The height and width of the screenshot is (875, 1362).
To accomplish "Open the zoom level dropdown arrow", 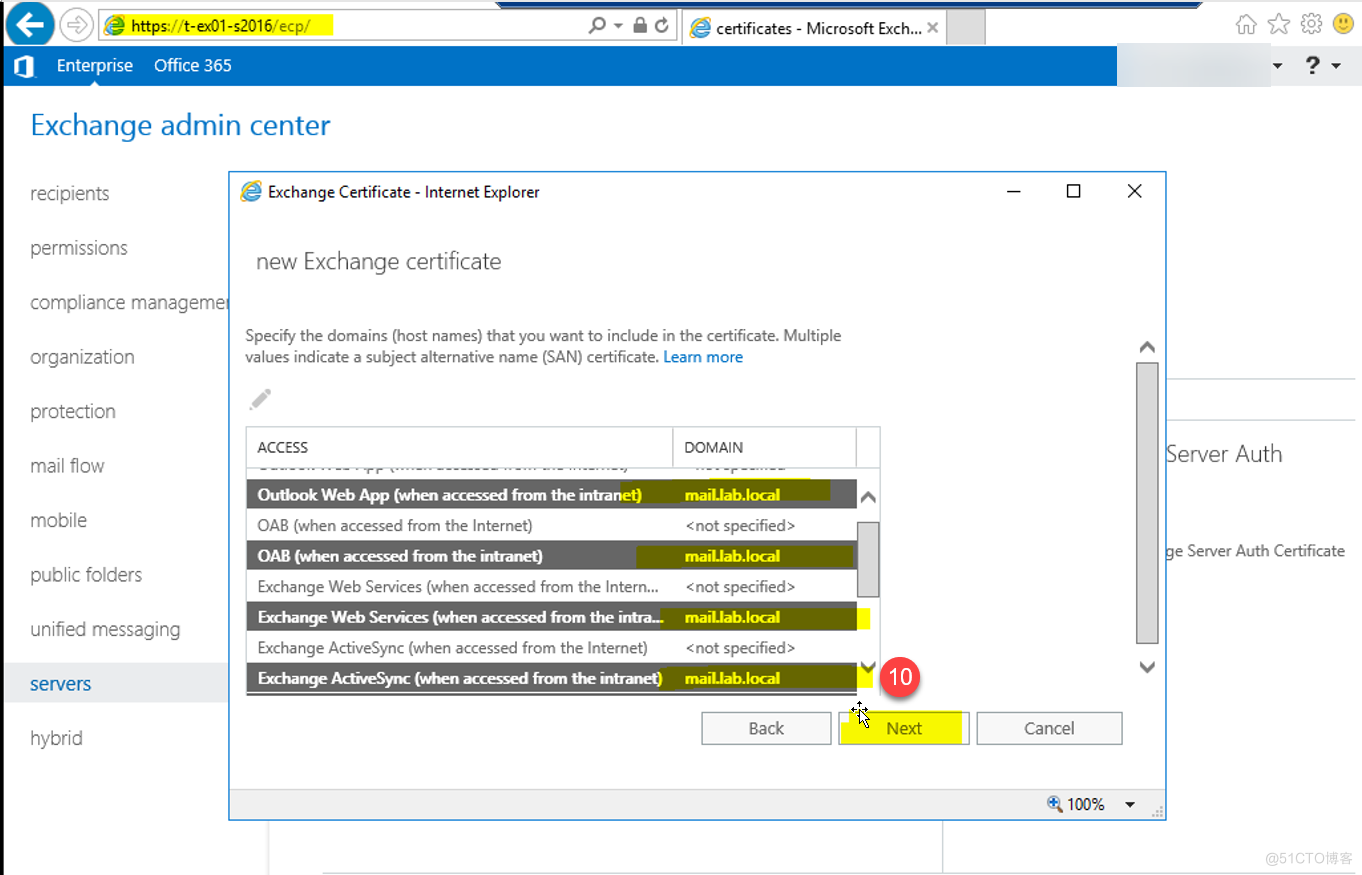I will pos(1130,804).
